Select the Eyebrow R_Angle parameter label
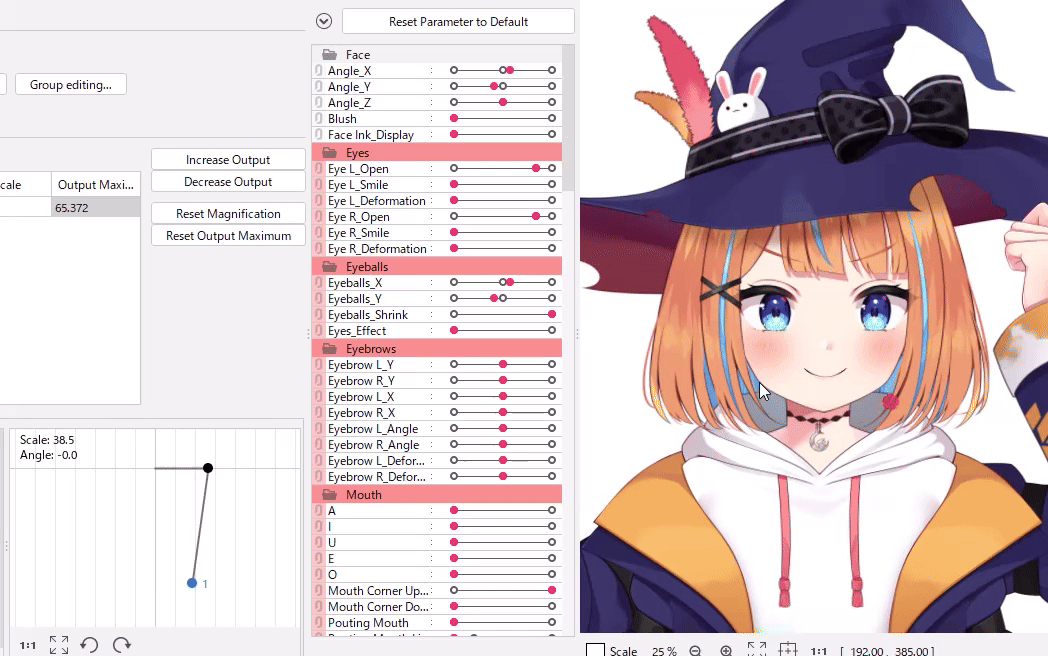The height and width of the screenshot is (656, 1048). [x=374, y=445]
